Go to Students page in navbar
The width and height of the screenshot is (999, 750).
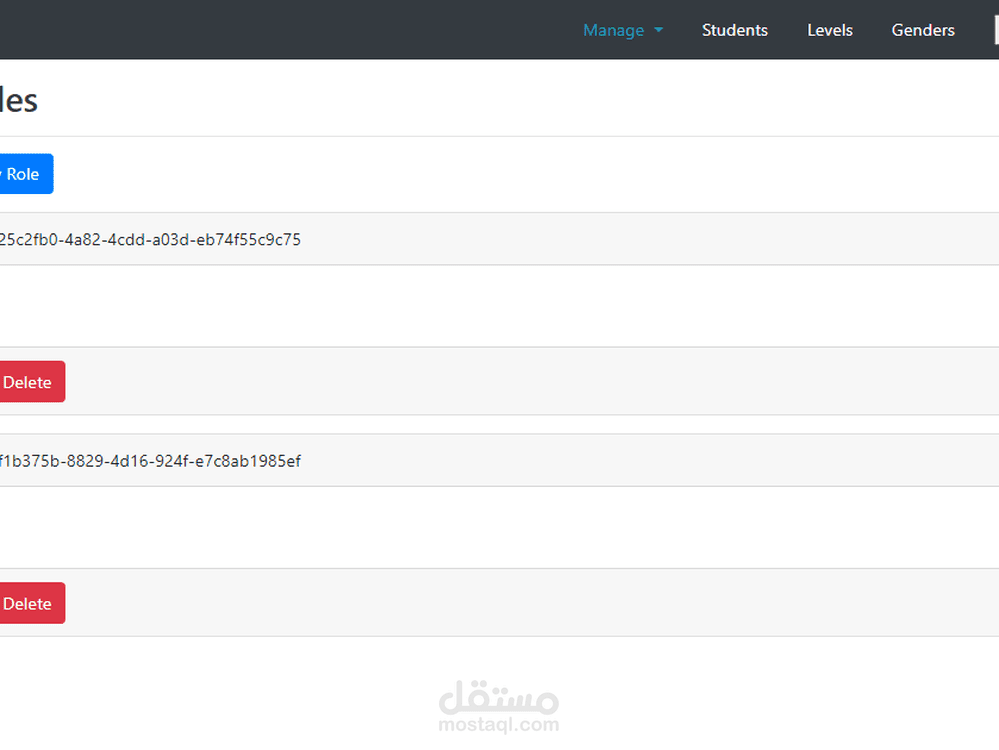(735, 30)
